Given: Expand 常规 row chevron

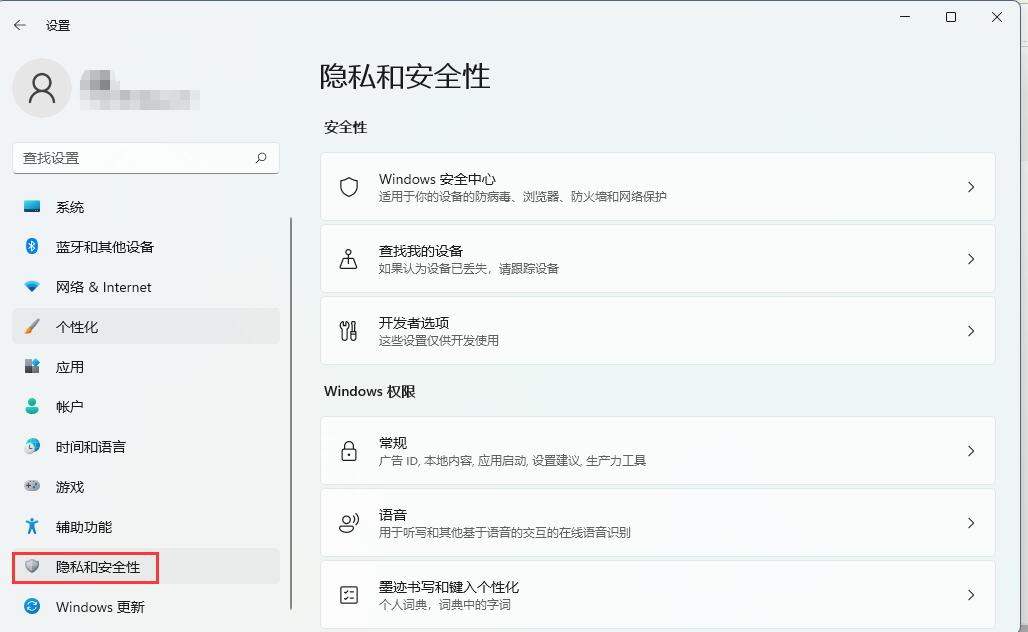Looking at the screenshot, I should [971, 451].
